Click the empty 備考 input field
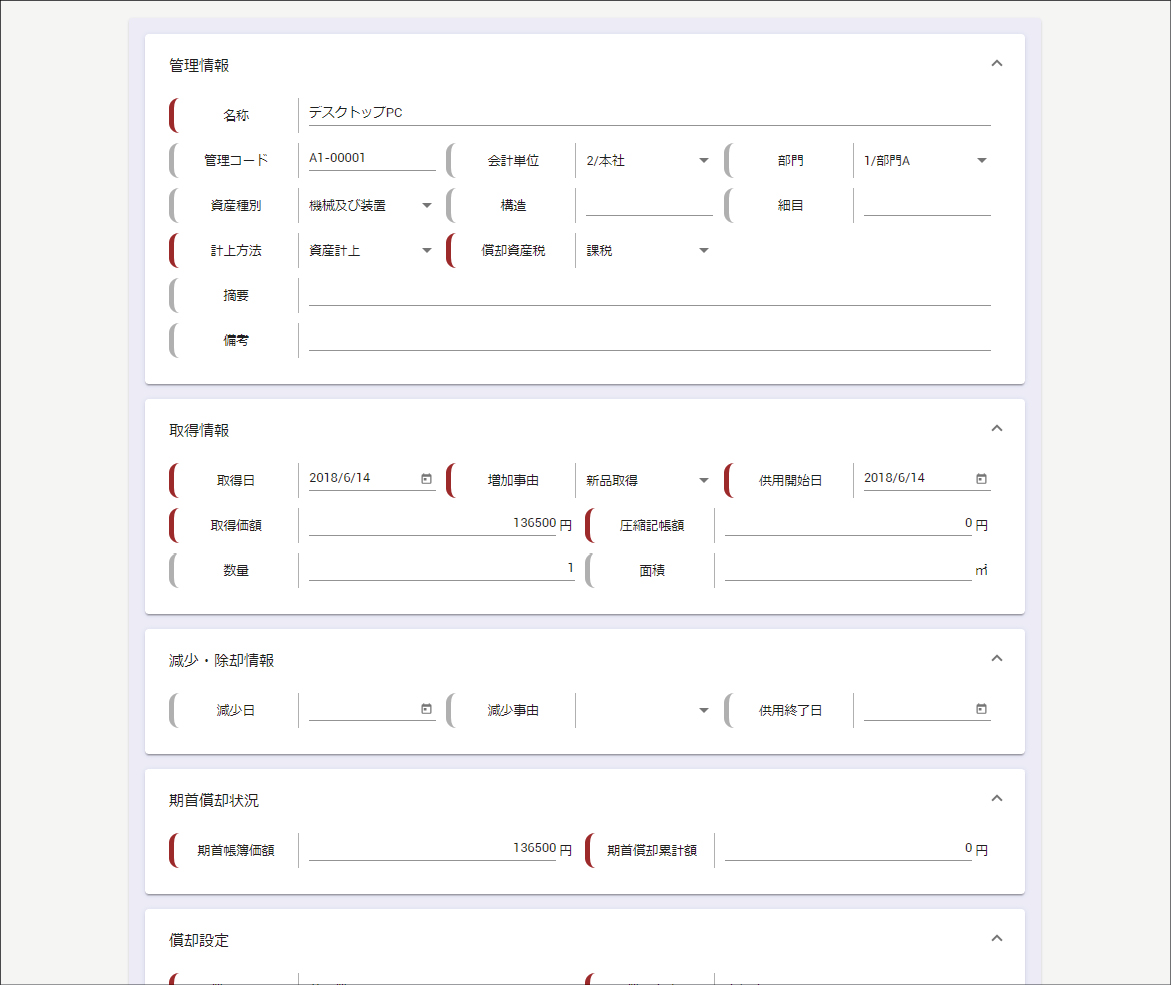Viewport: 1171px width, 985px height. [650, 338]
